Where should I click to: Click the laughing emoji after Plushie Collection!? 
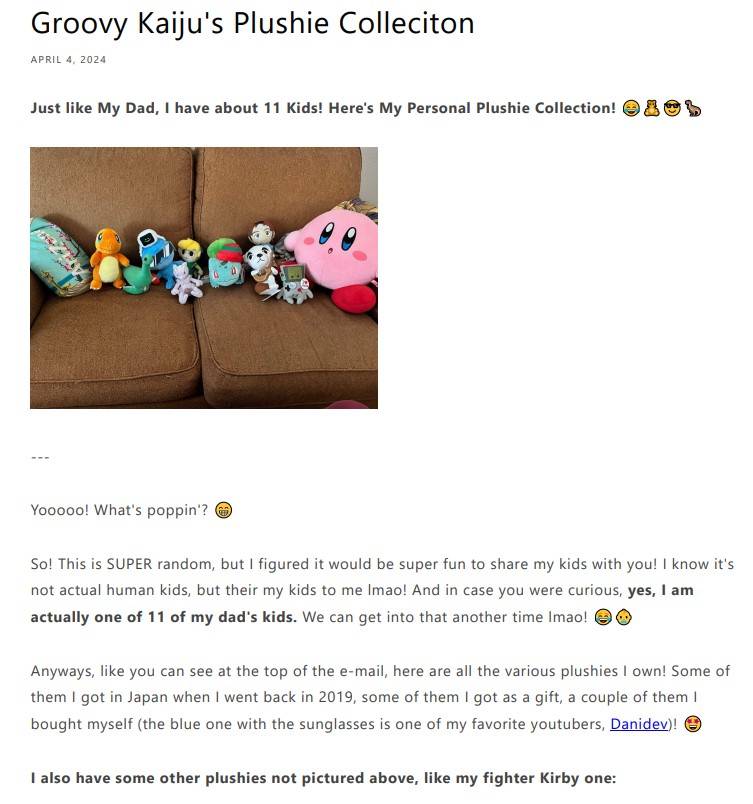[631, 108]
